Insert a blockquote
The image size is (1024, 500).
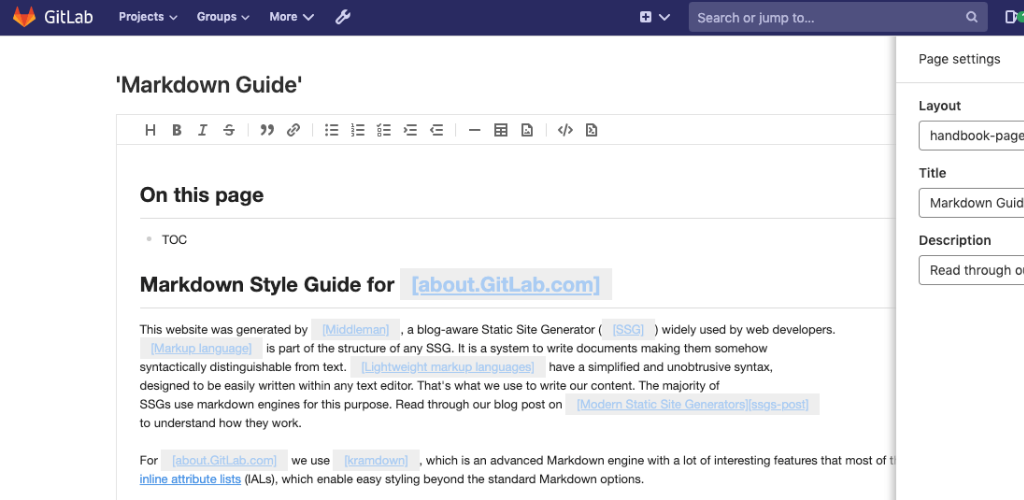tap(266, 130)
